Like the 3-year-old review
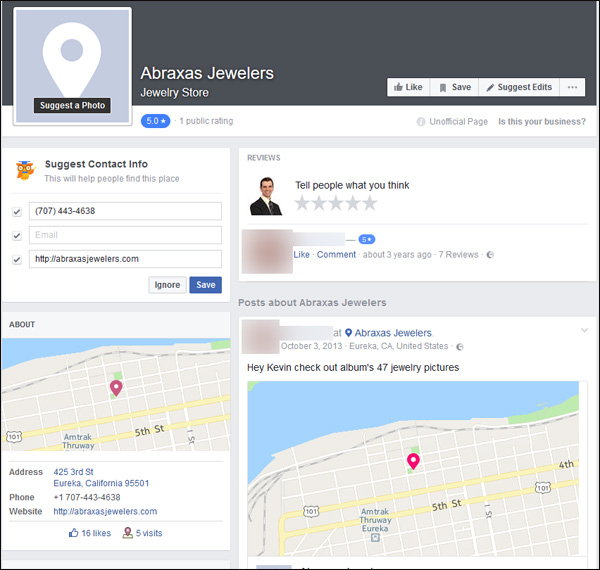Image resolution: width=600 pixels, height=570 pixels. coord(302,255)
